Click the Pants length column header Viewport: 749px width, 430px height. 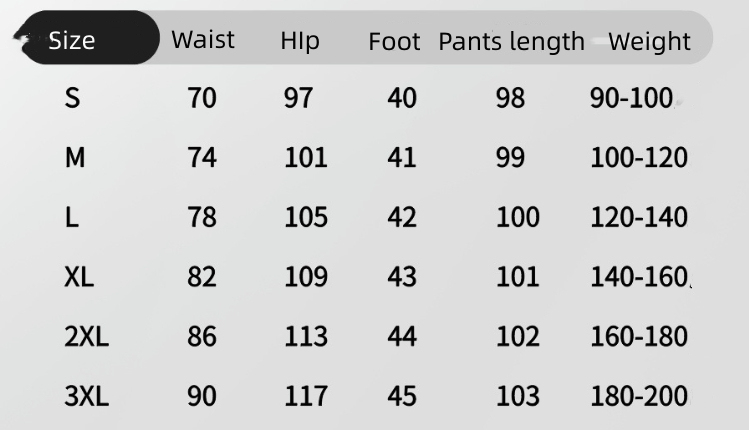(511, 41)
